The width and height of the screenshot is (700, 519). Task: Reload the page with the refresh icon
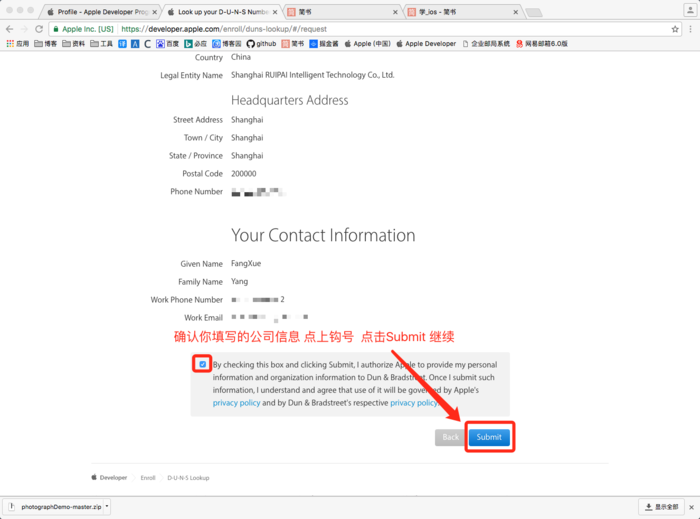pos(39,29)
